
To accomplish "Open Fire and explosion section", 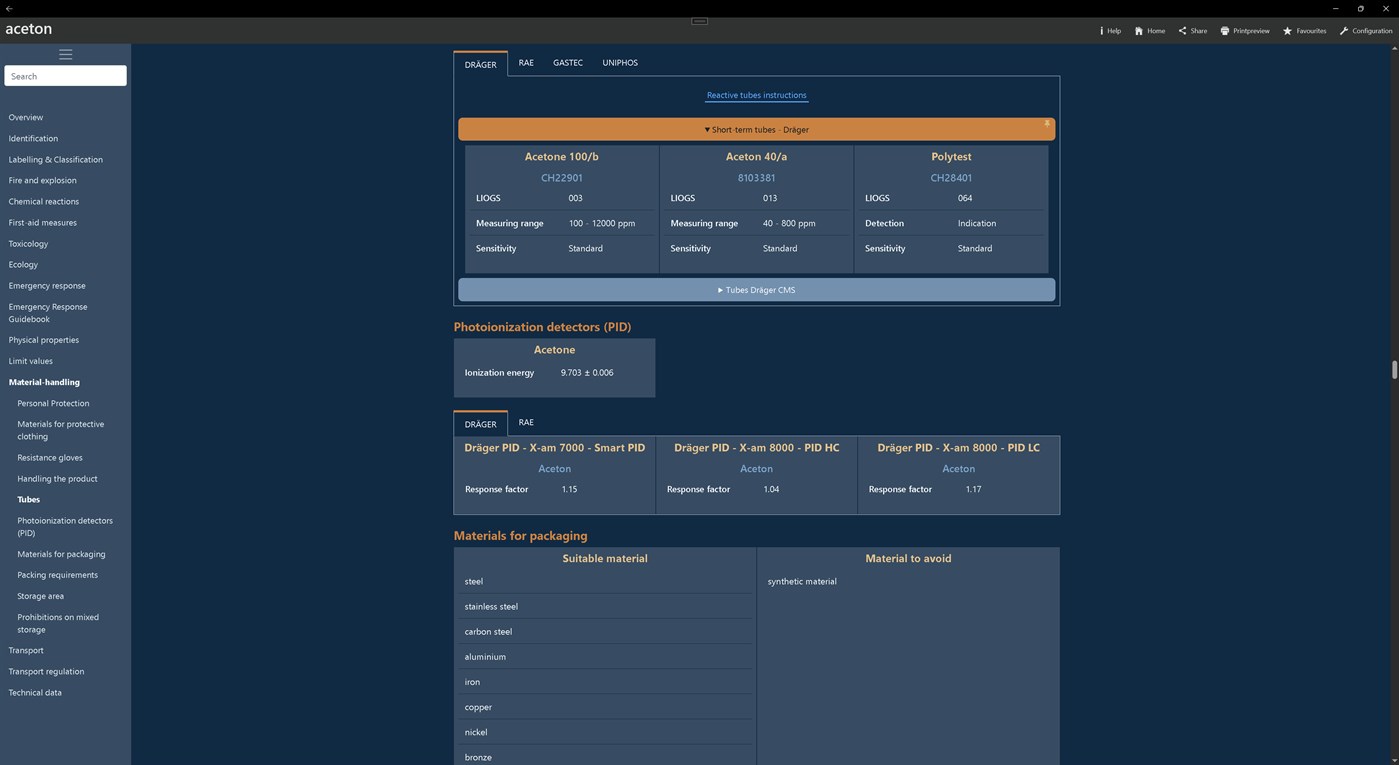I will pos(42,180).
